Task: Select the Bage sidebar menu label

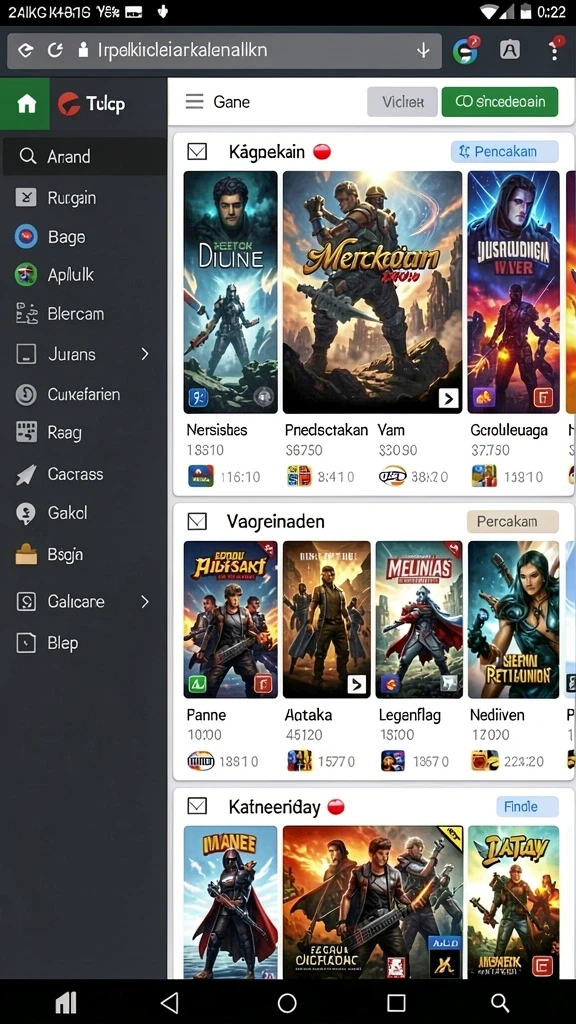Action: coord(67,237)
